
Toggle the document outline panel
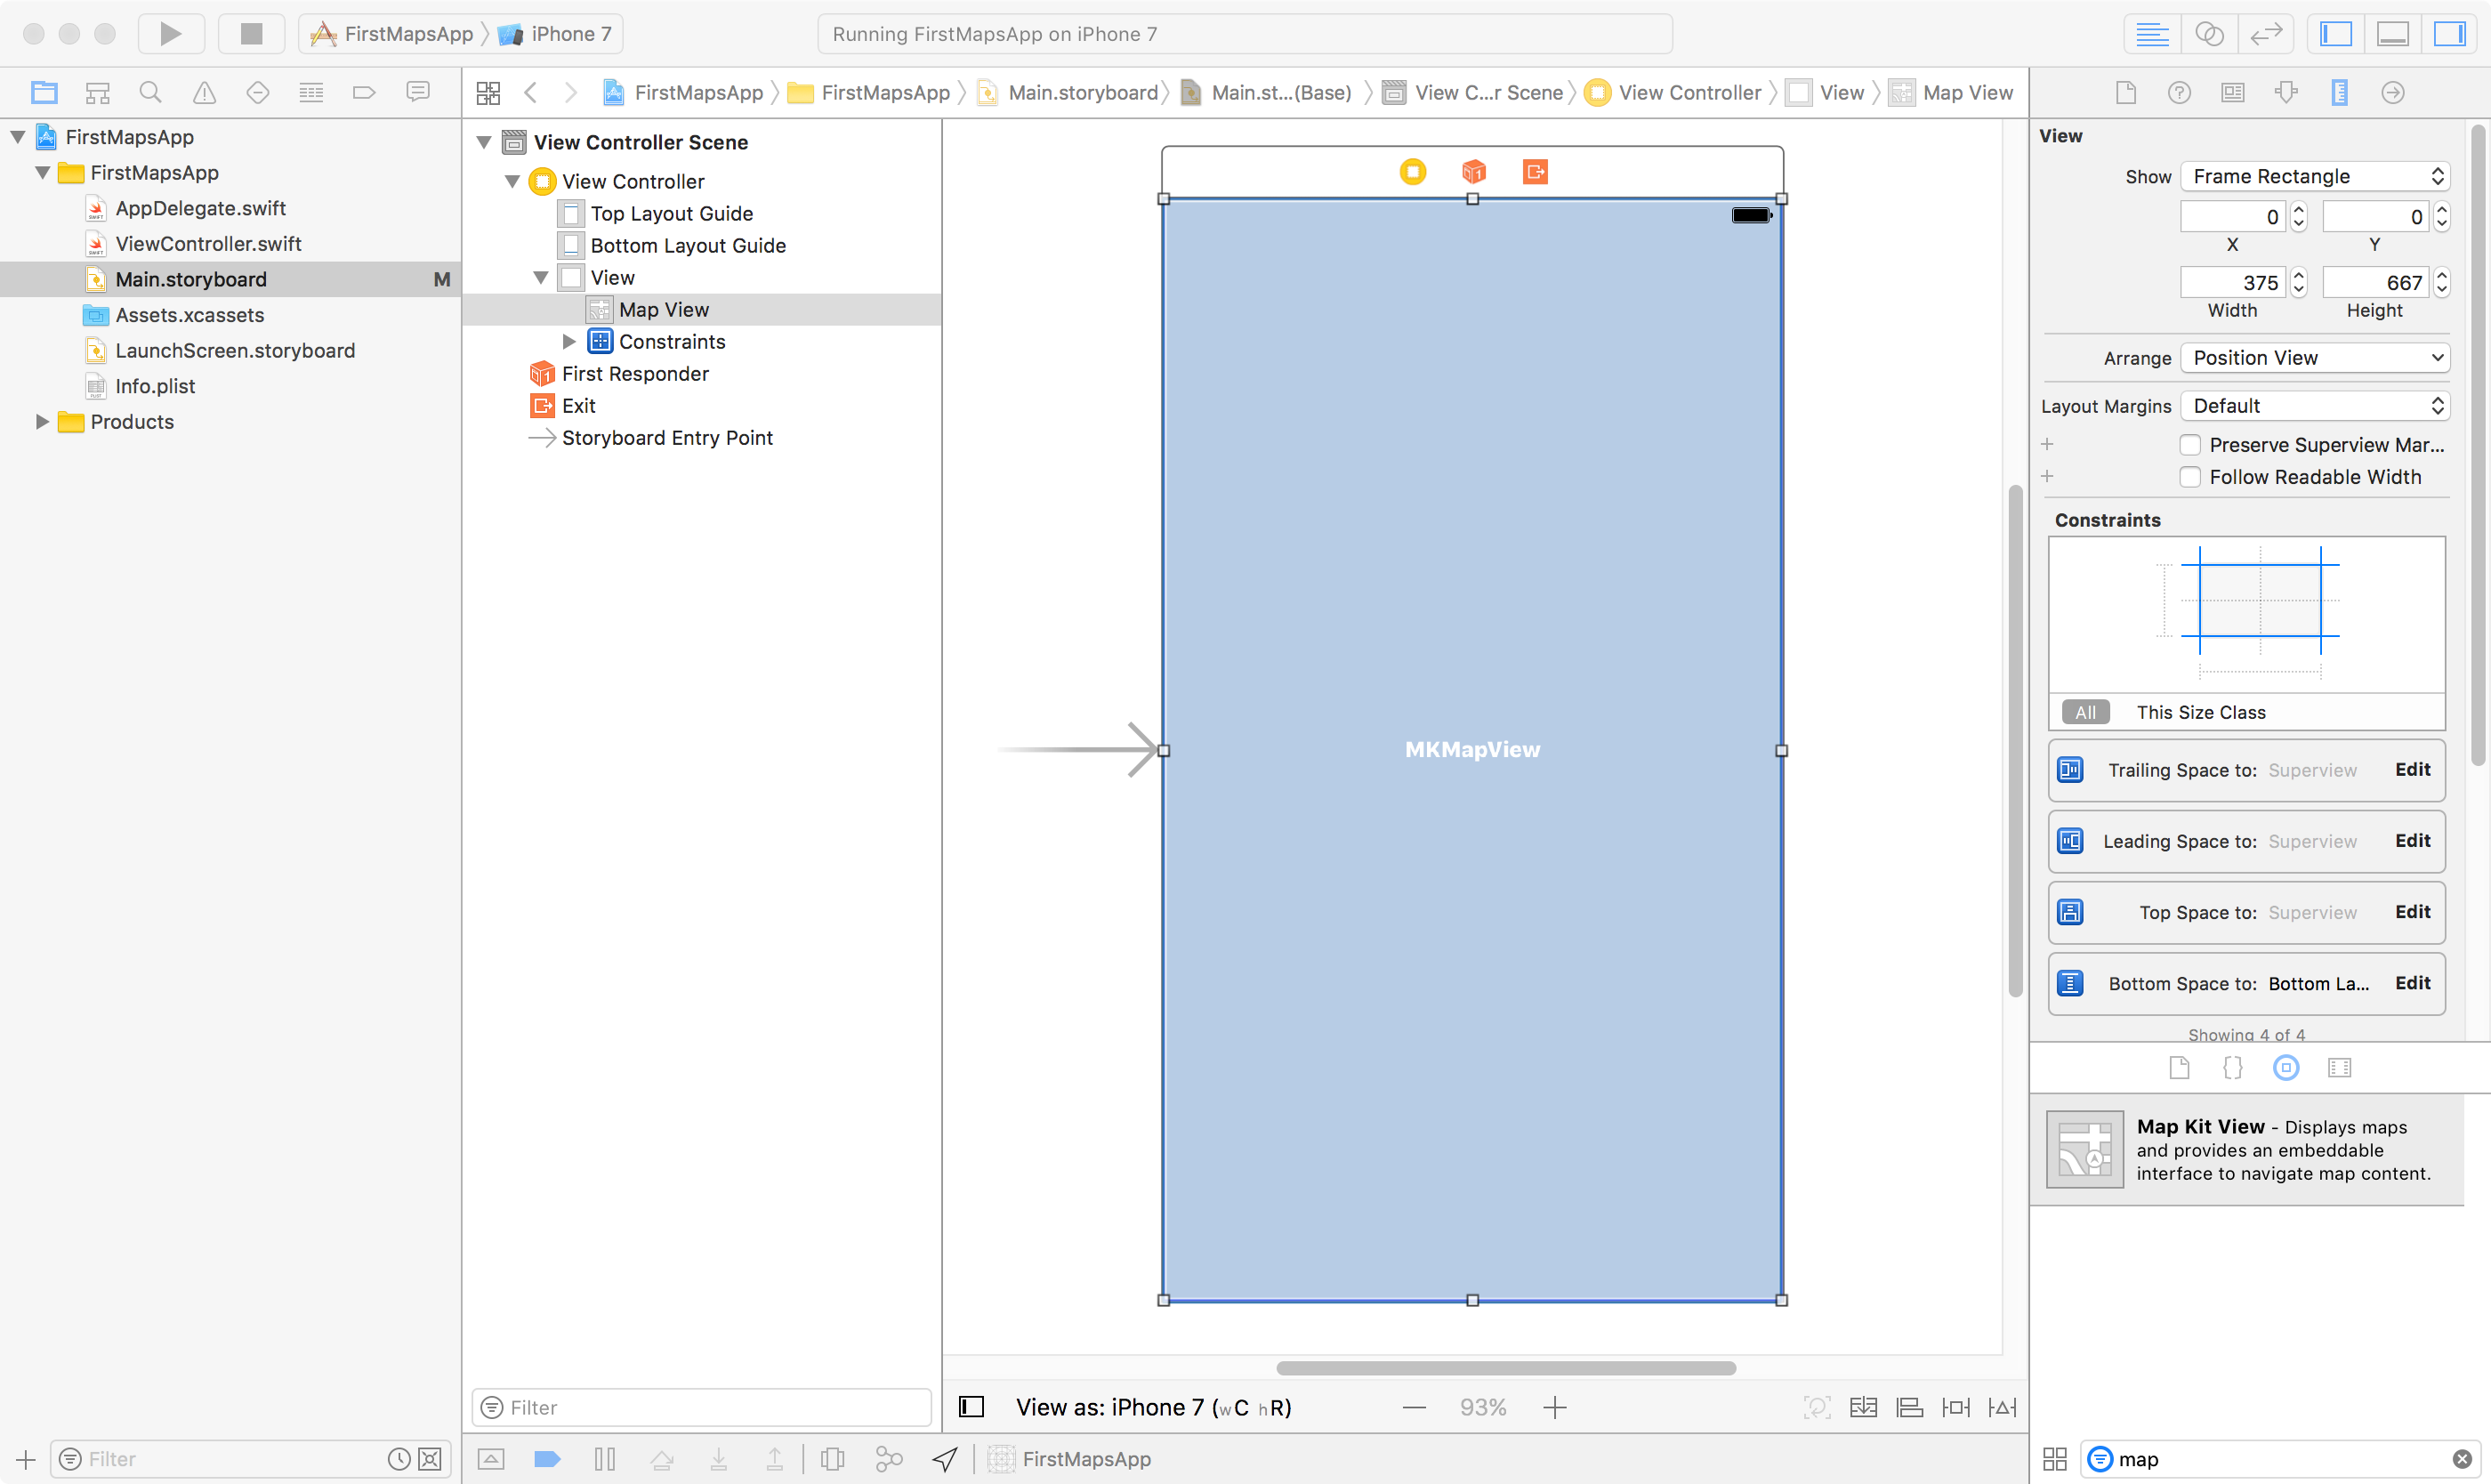click(x=971, y=1407)
